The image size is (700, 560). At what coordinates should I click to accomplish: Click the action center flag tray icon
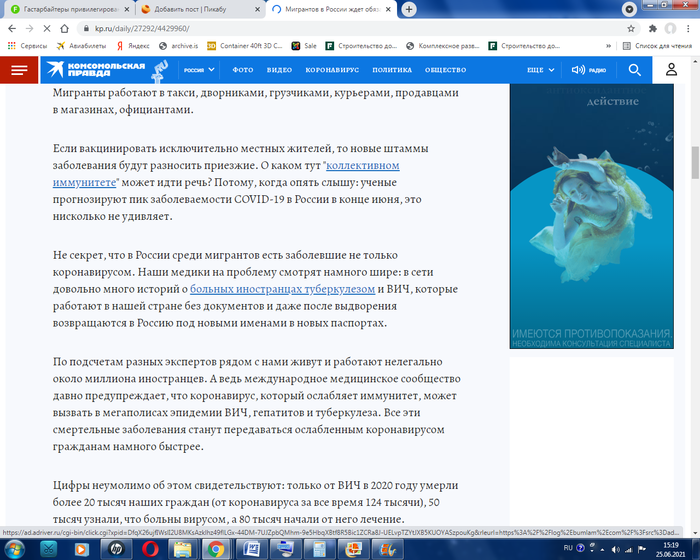tap(642, 549)
